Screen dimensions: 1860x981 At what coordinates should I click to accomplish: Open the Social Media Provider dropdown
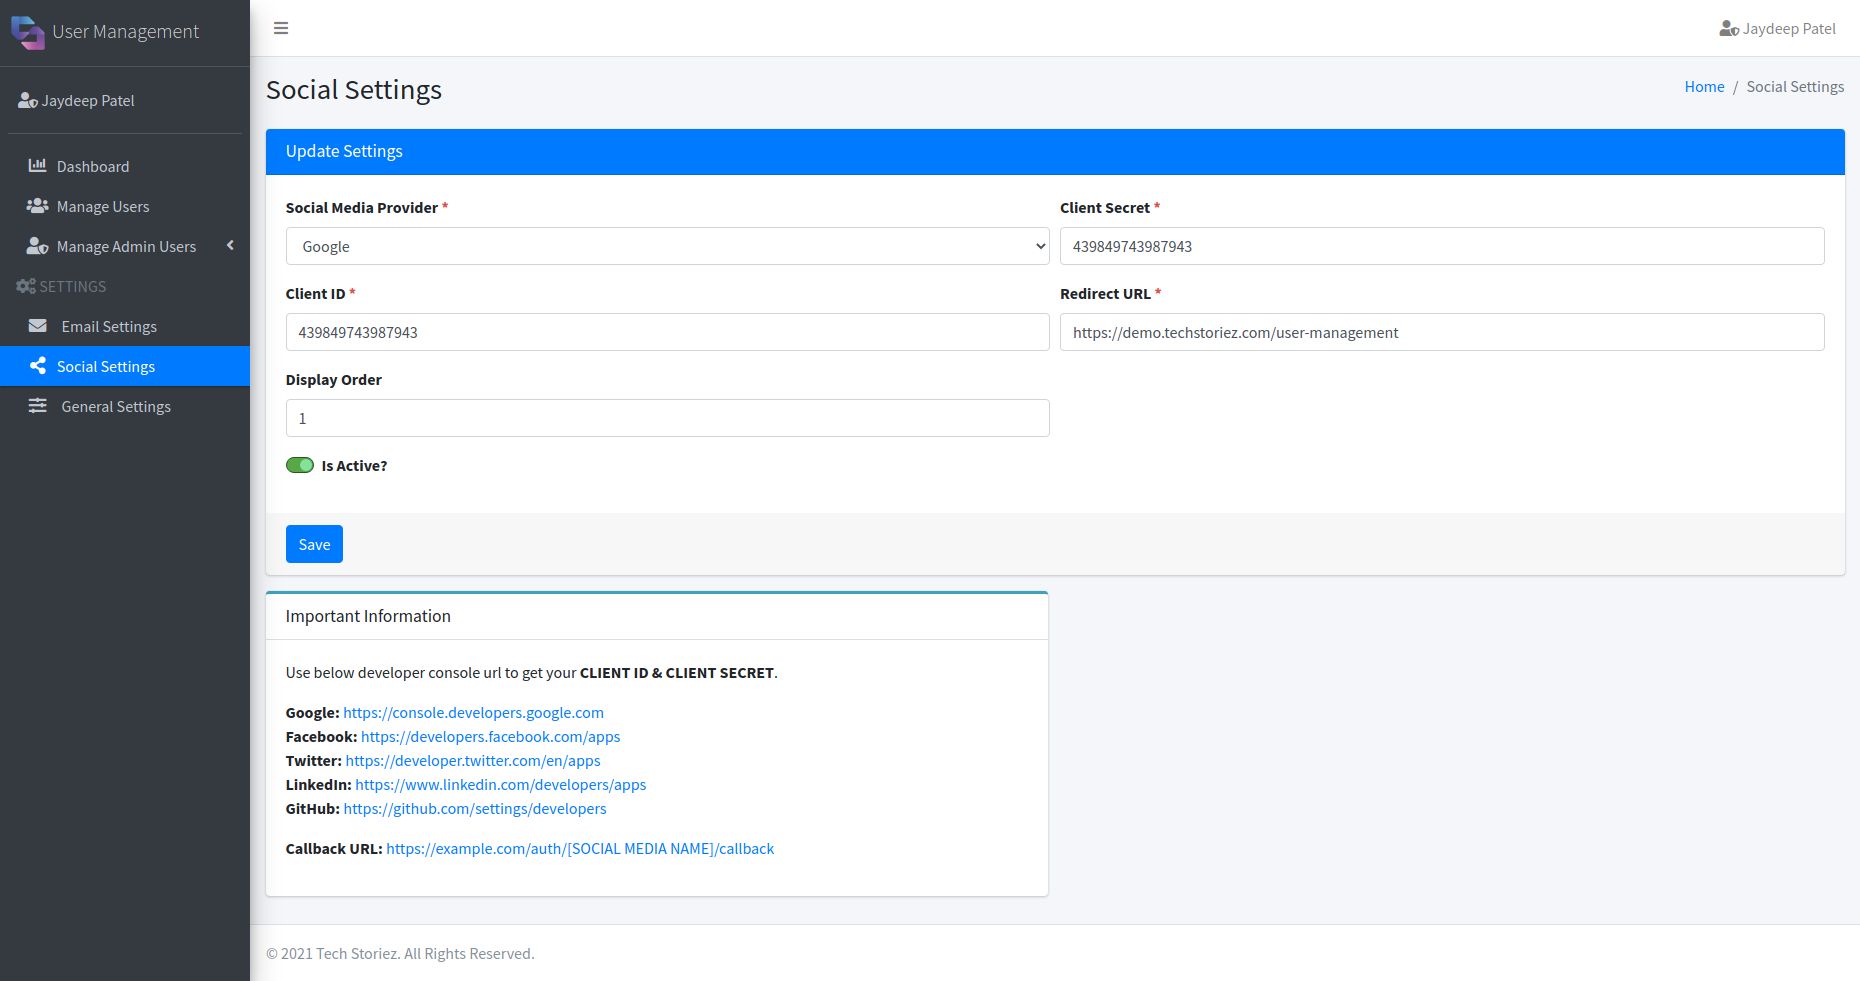[667, 246]
